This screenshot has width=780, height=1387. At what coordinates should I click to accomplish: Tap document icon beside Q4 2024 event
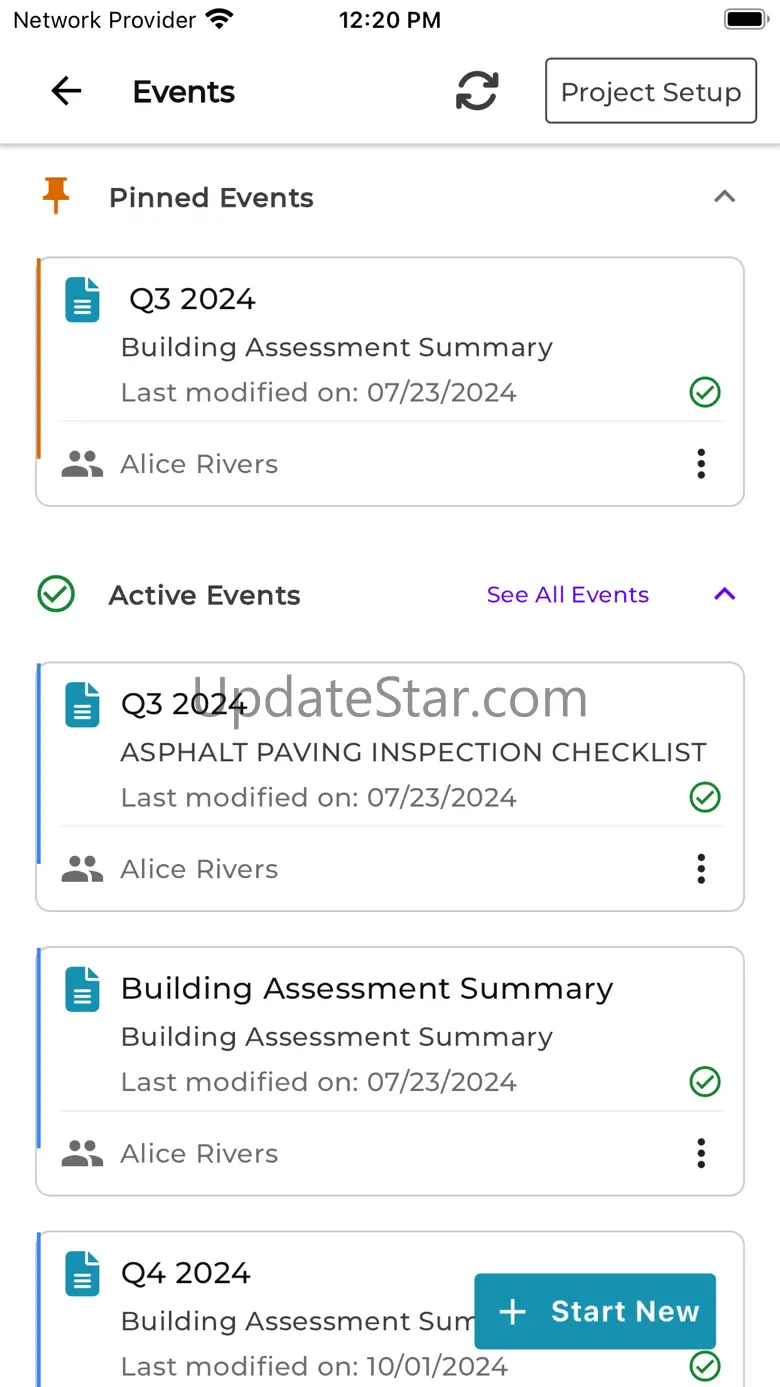tap(83, 1273)
